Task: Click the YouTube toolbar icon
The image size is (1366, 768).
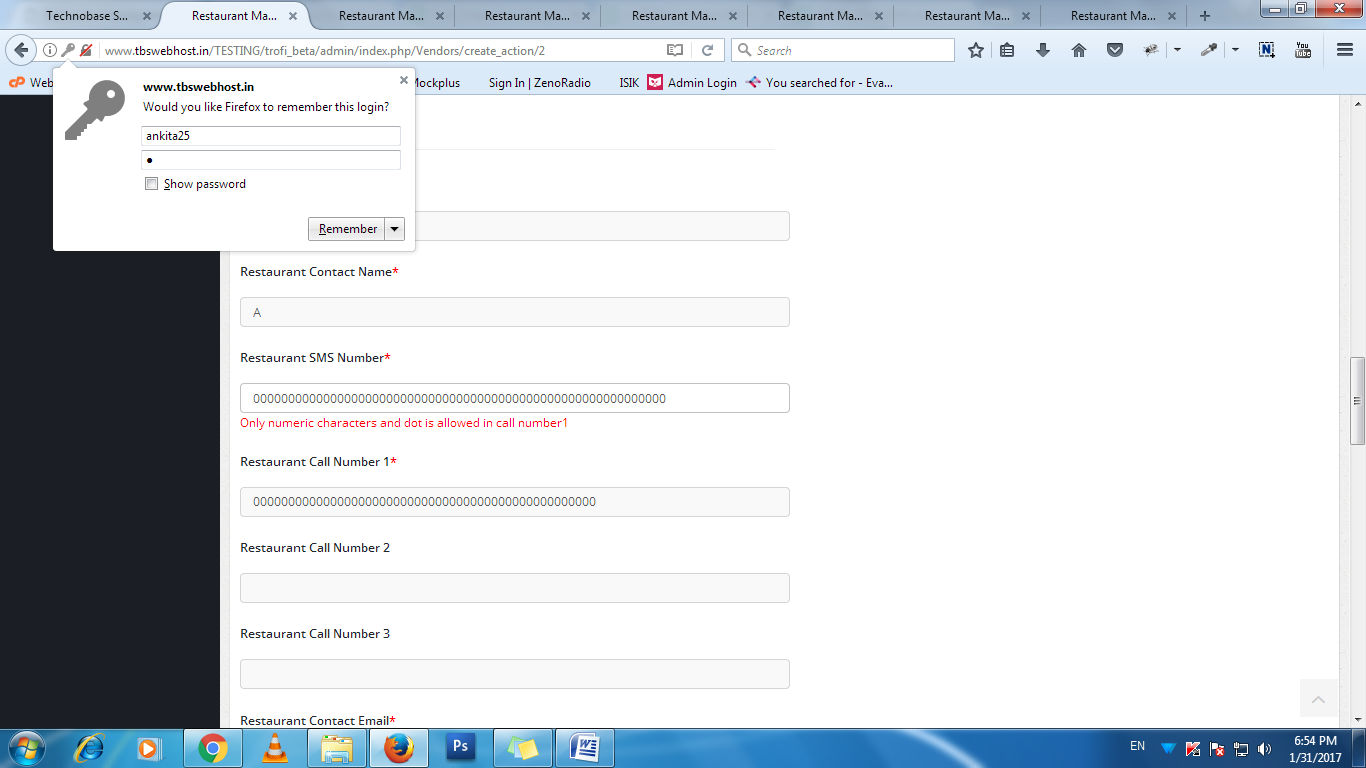Action: (1302, 50)
